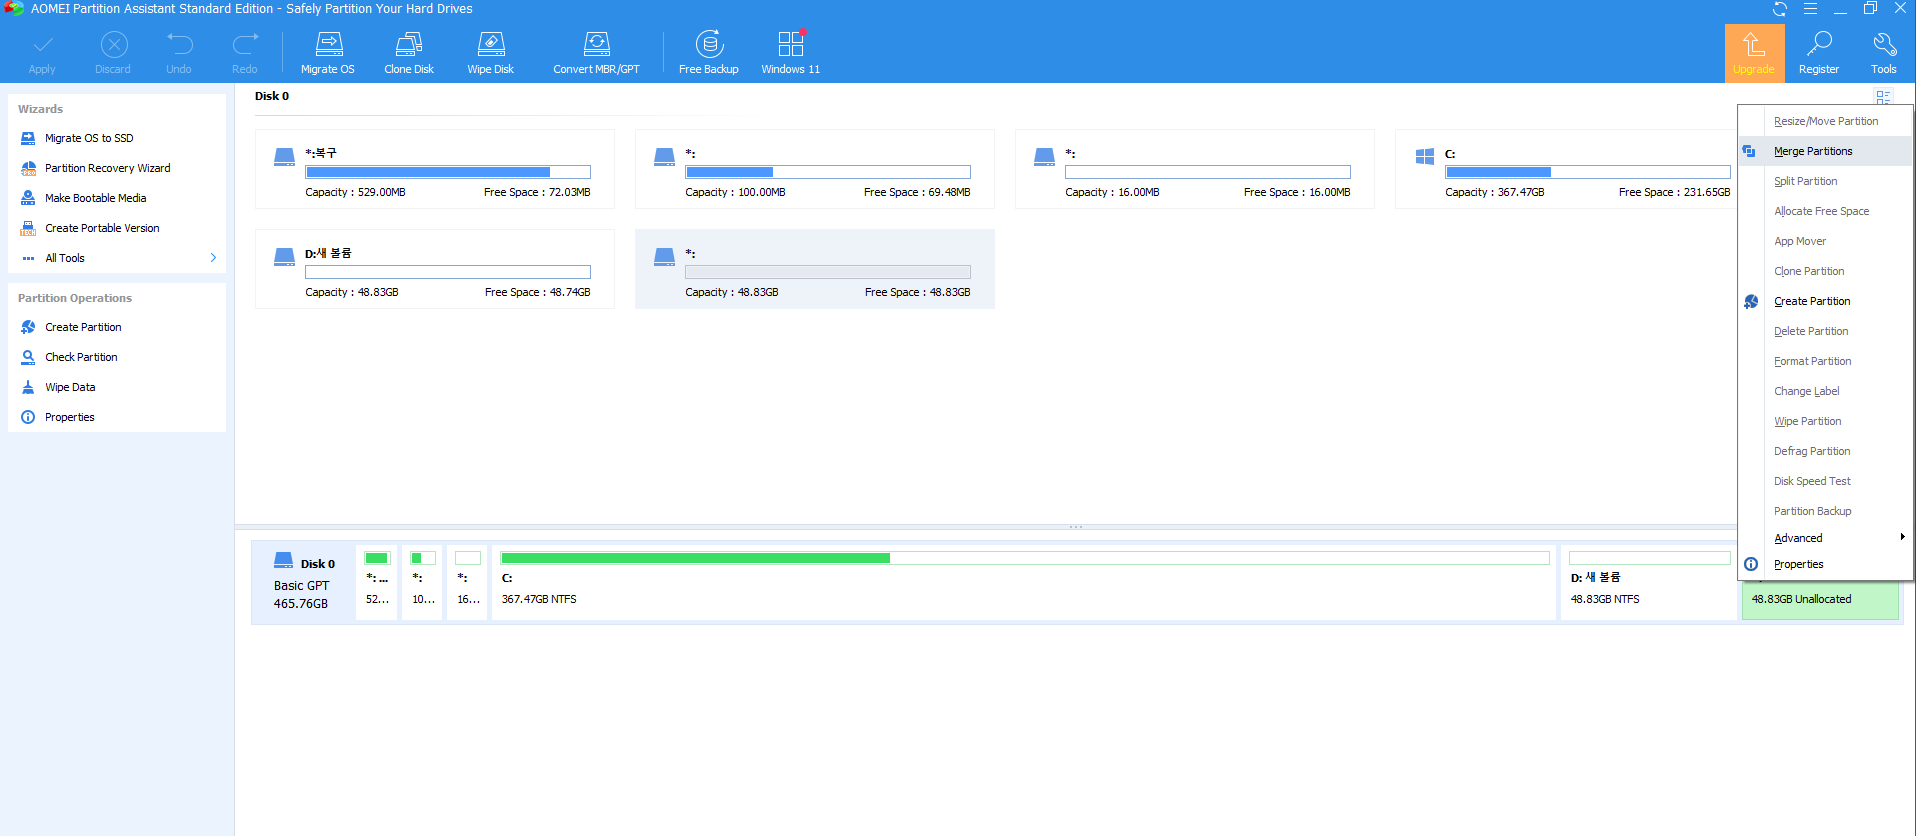
Task: Click the Partition Operations heading
Action: click(75, 298)
